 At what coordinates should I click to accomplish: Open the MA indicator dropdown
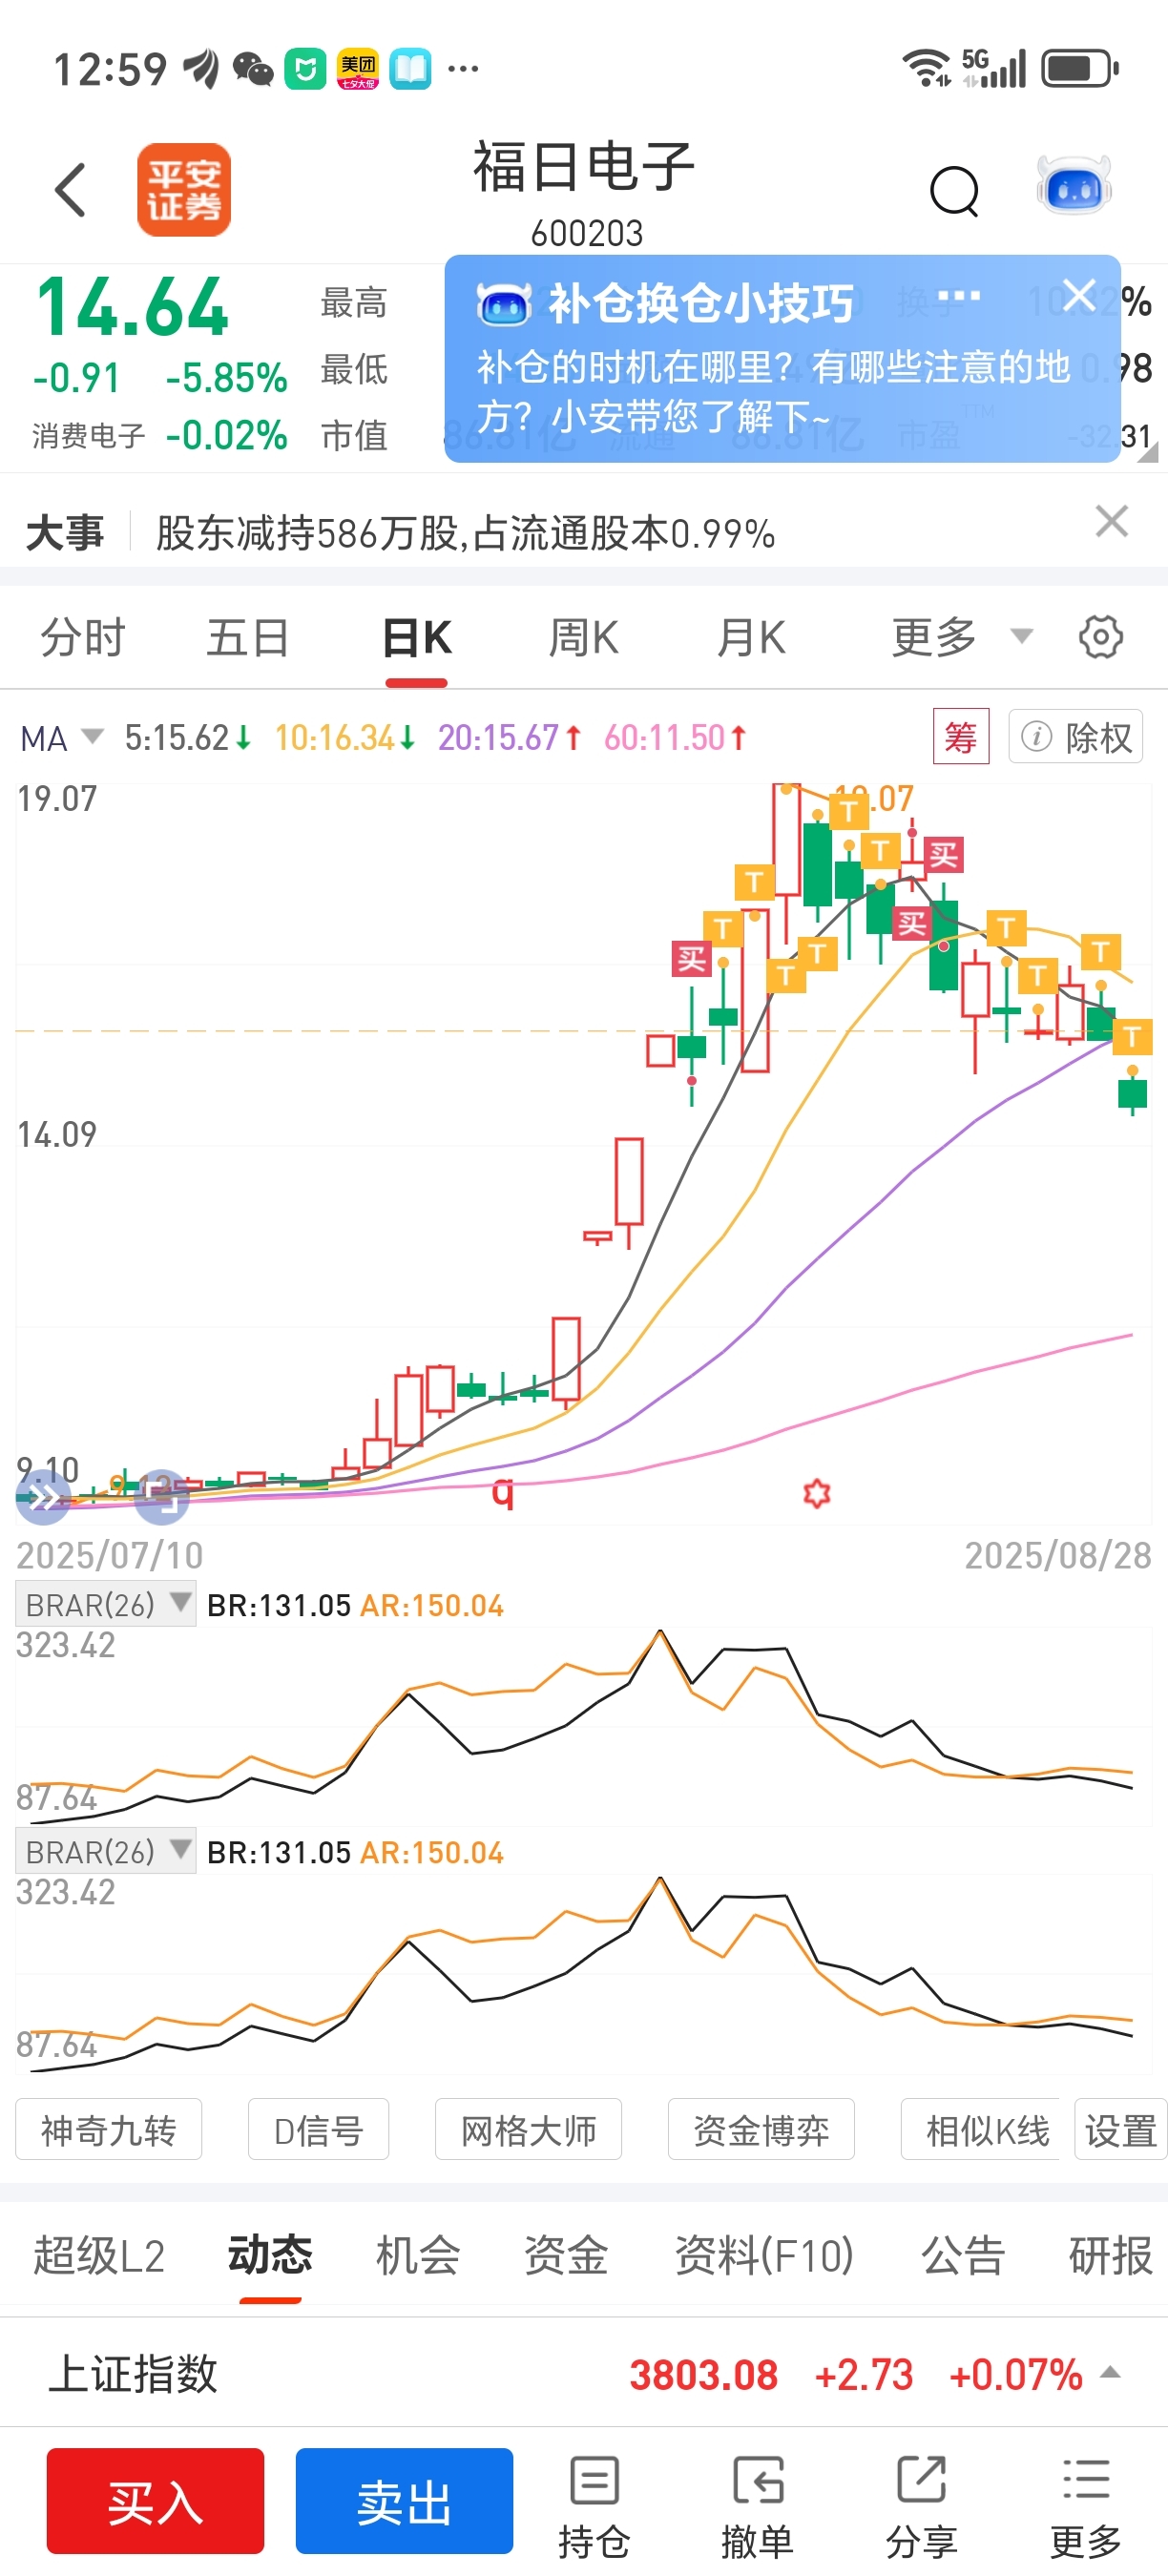pyautogui.click(x=61, y=738)
